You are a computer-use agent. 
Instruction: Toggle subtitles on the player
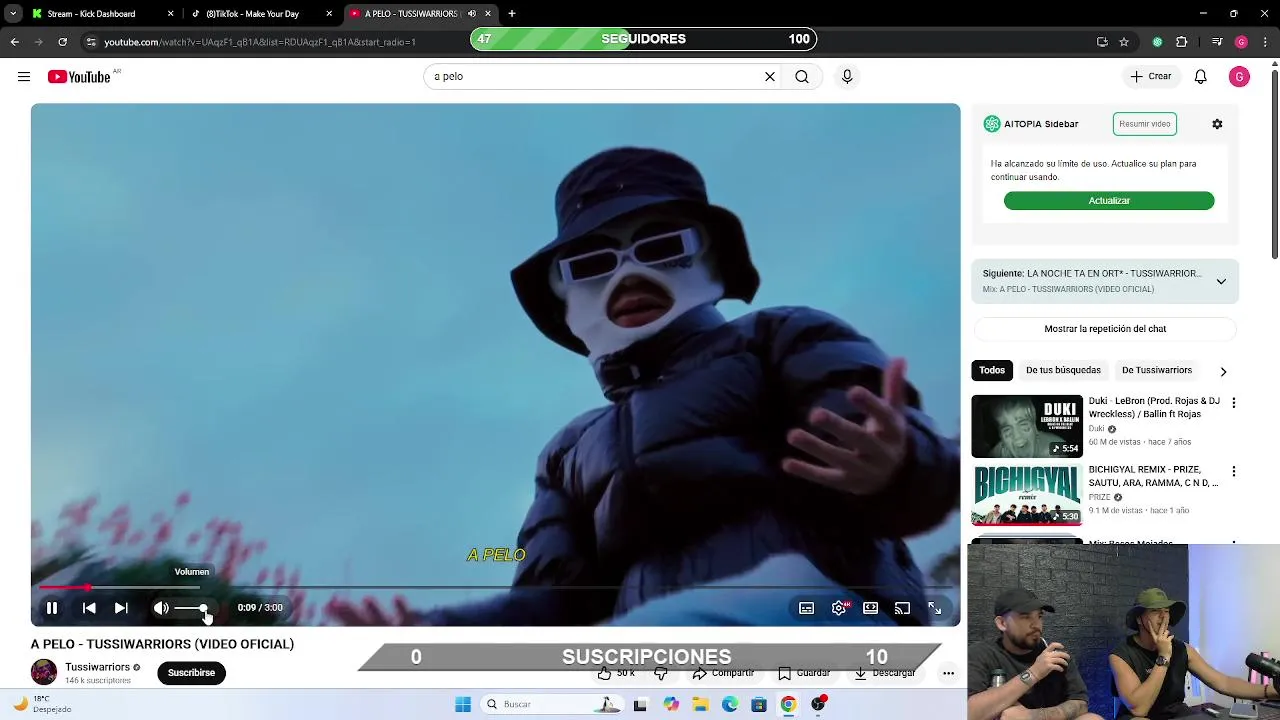[806, 608]
